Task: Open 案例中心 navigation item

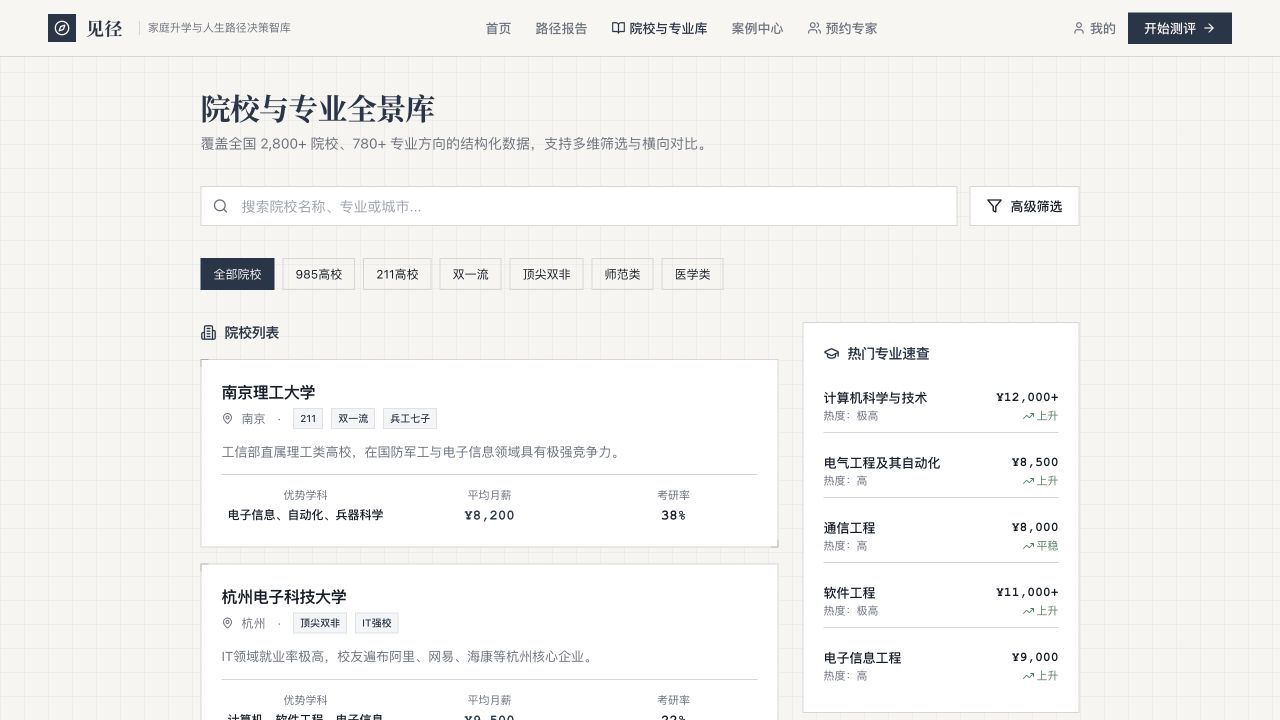Action: click(x=757, y=28)
